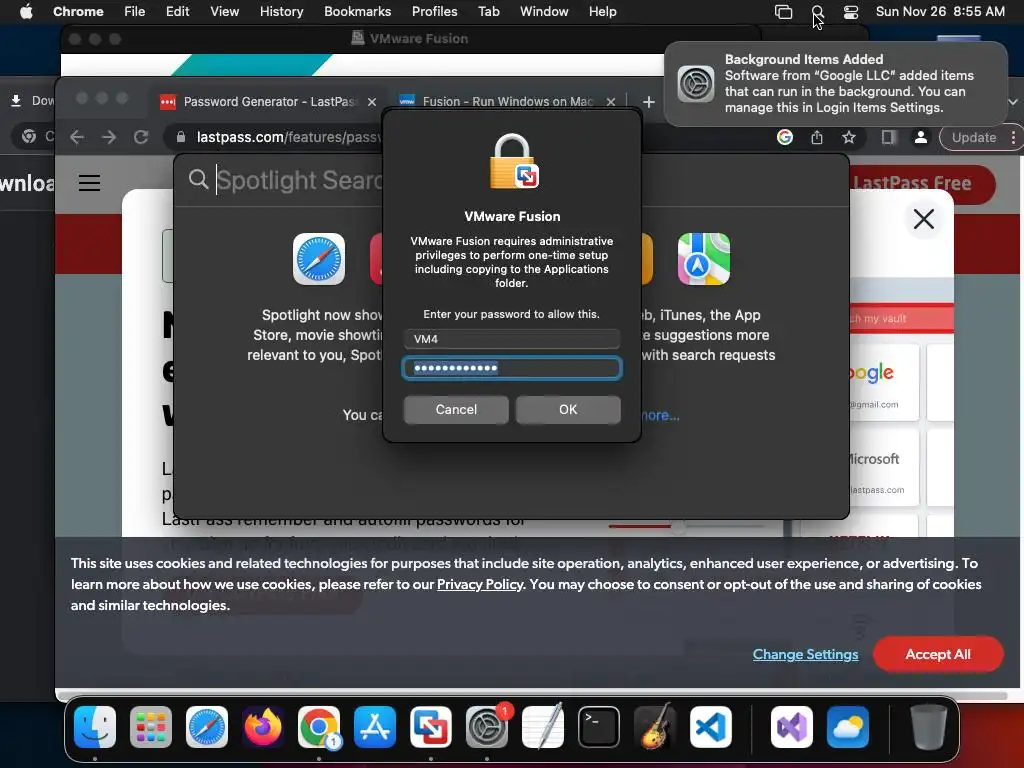Open GarageBand from the Dock
1024x768 pixels.
tap(655, 727)
